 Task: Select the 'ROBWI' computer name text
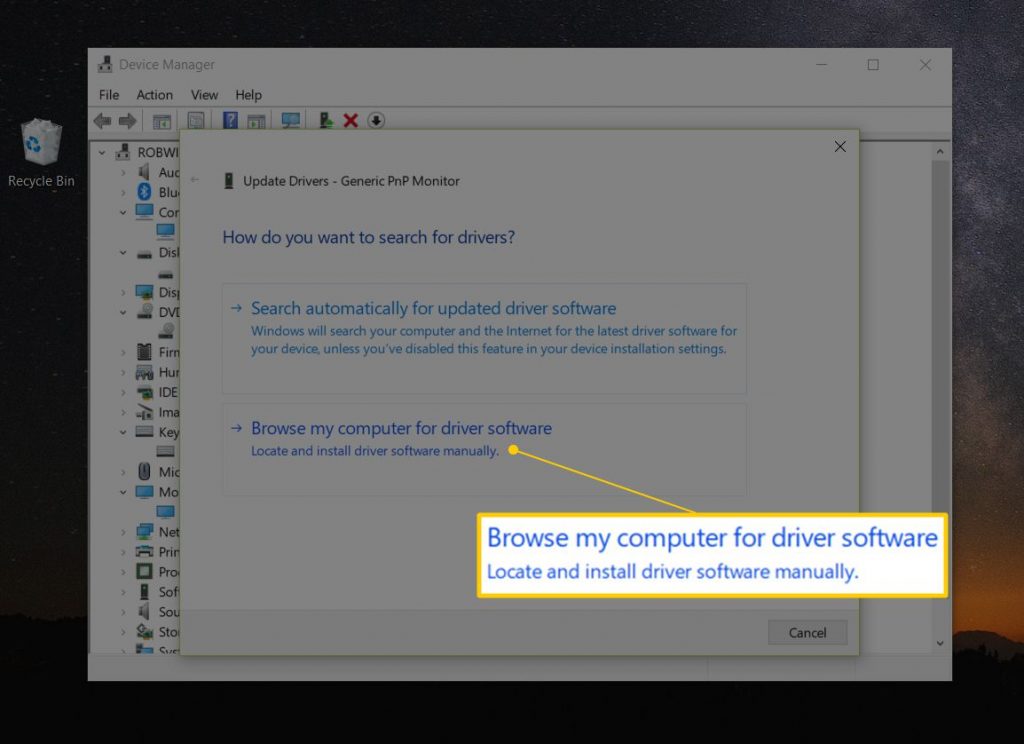point(157,152)
